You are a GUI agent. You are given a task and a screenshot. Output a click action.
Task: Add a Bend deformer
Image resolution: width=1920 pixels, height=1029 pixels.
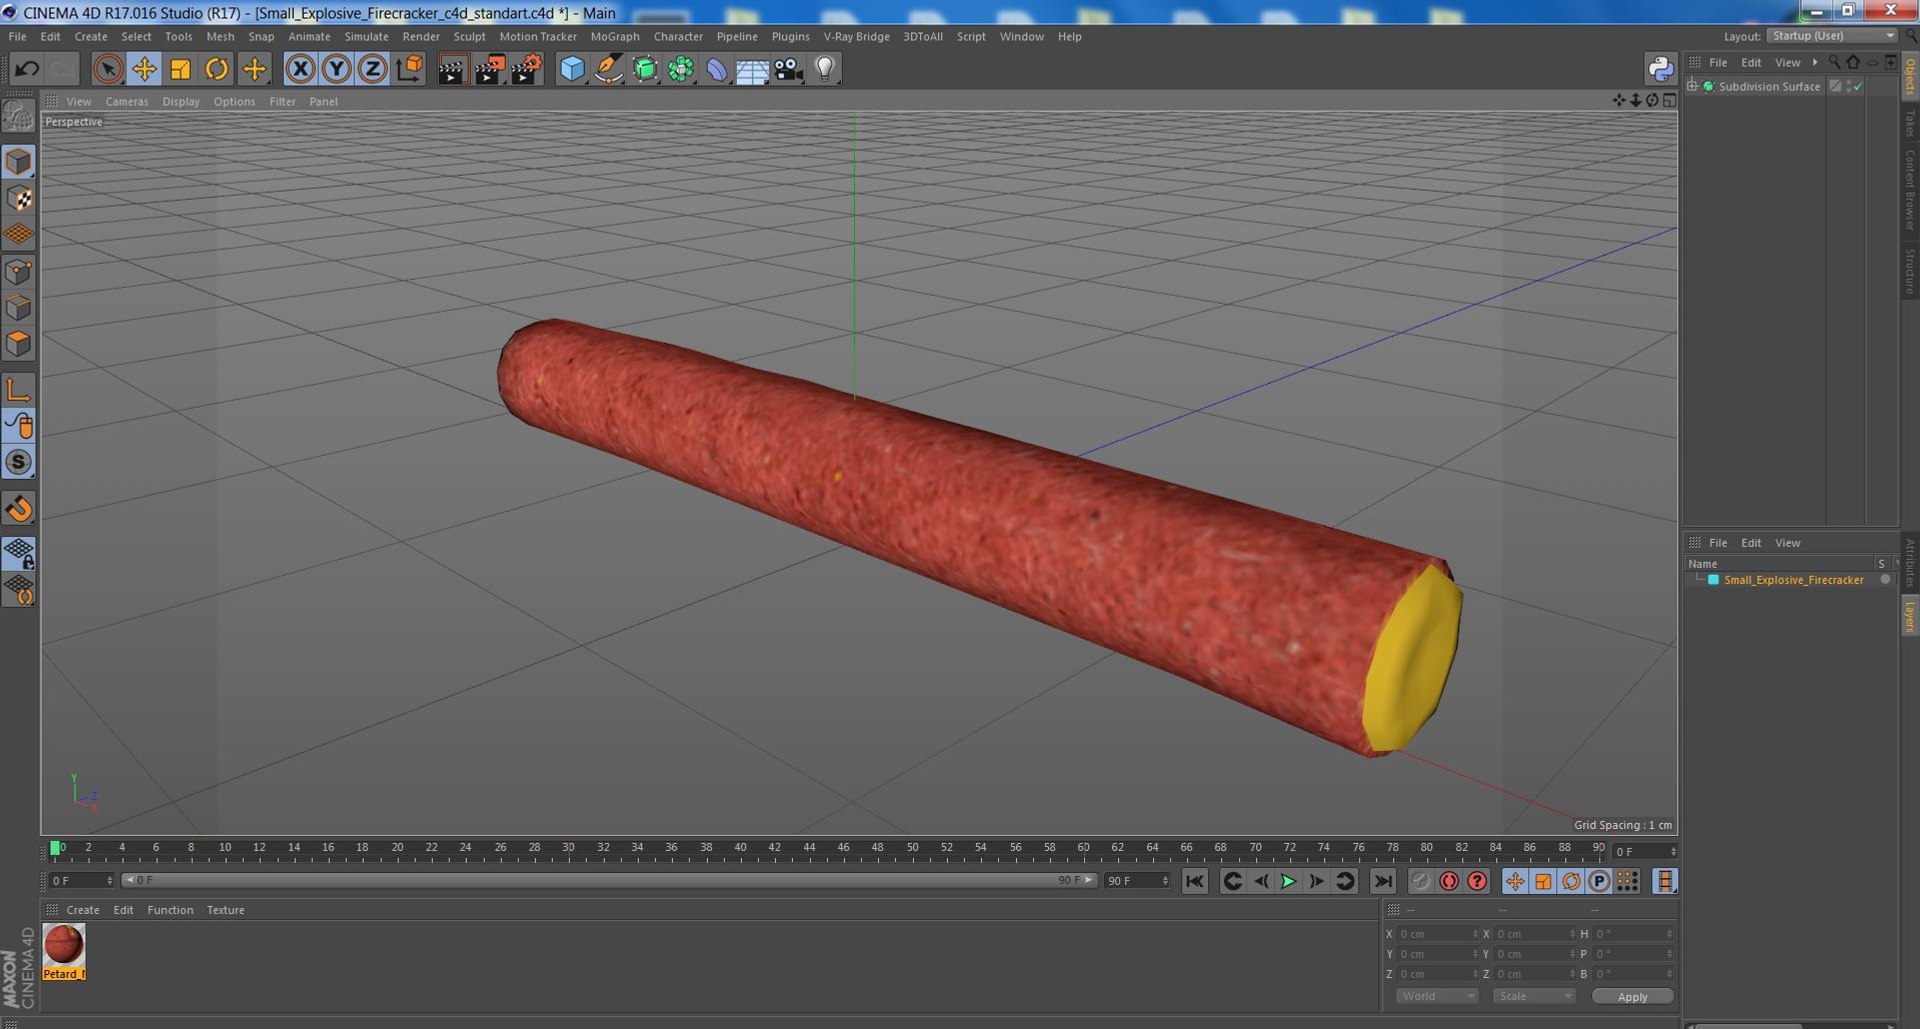pos(717,69)
